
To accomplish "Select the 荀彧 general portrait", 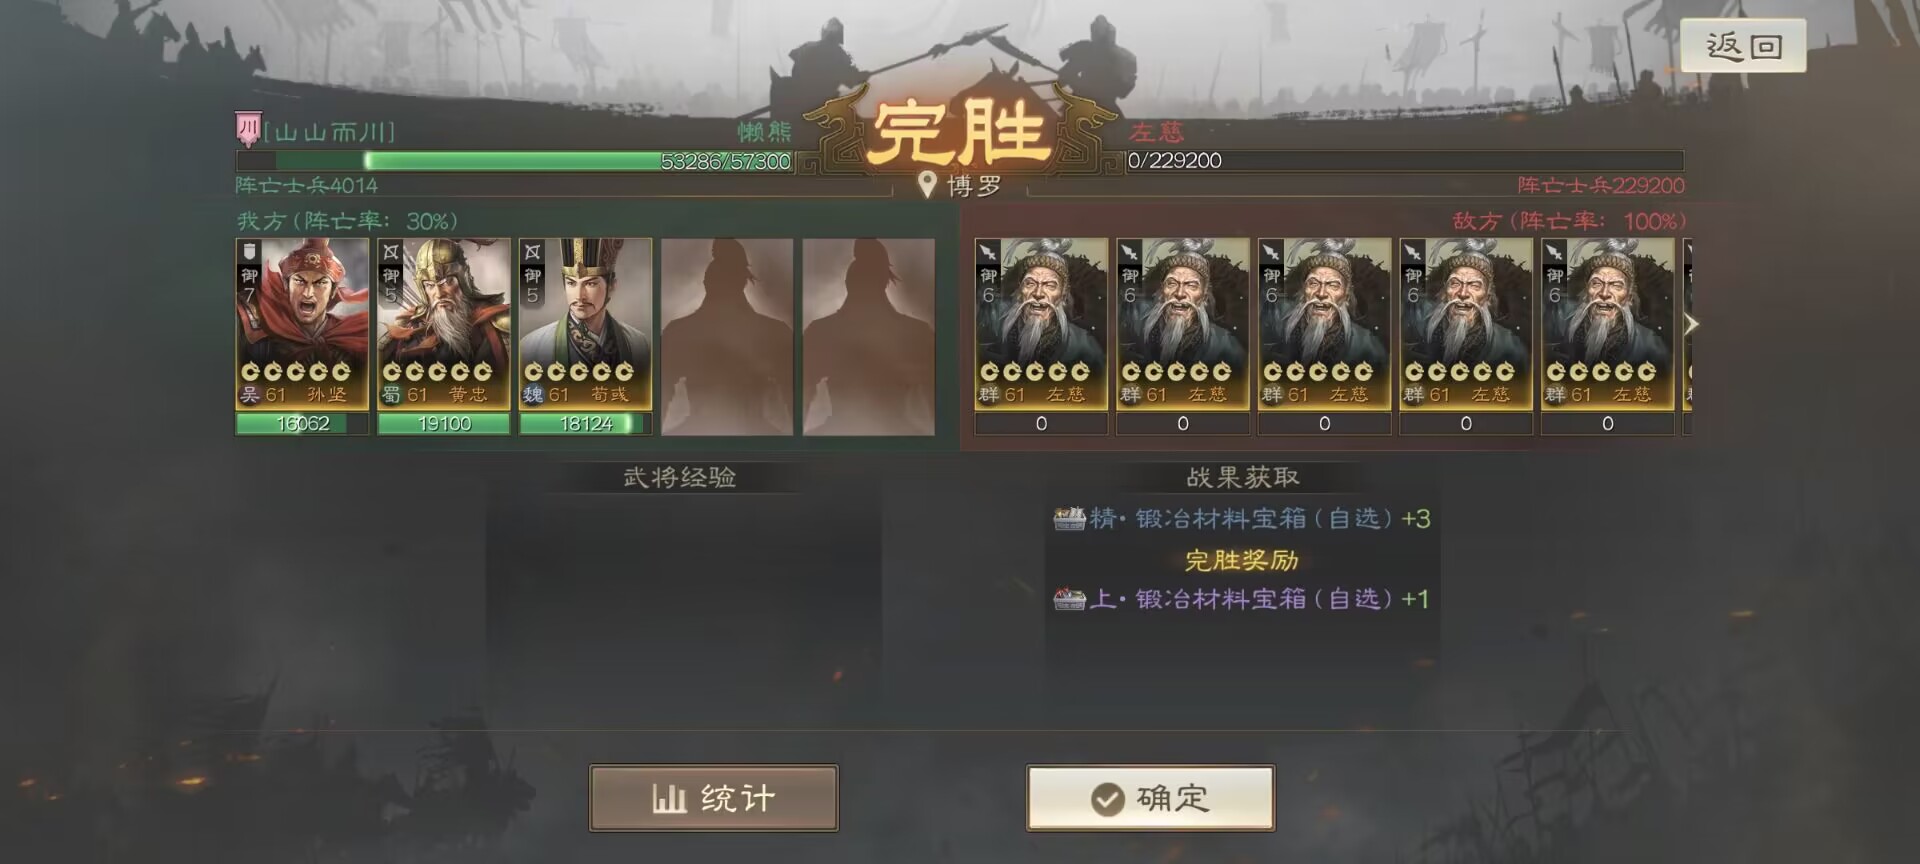I will point(586,324).
